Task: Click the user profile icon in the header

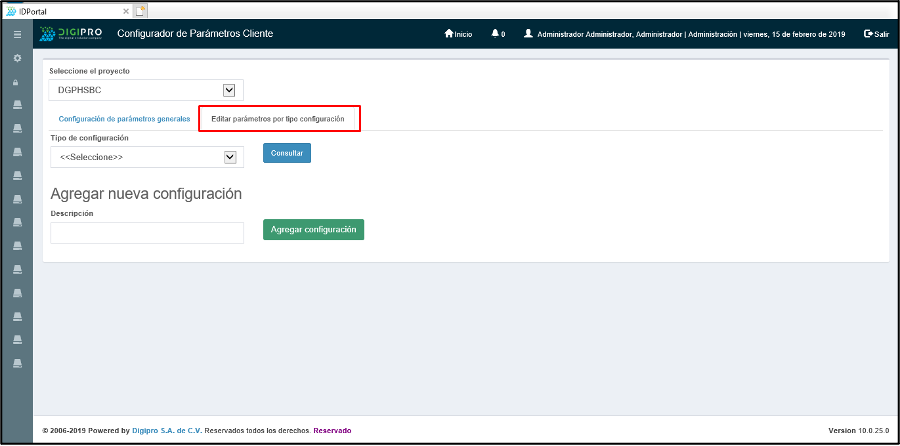Action: (528, 34)
